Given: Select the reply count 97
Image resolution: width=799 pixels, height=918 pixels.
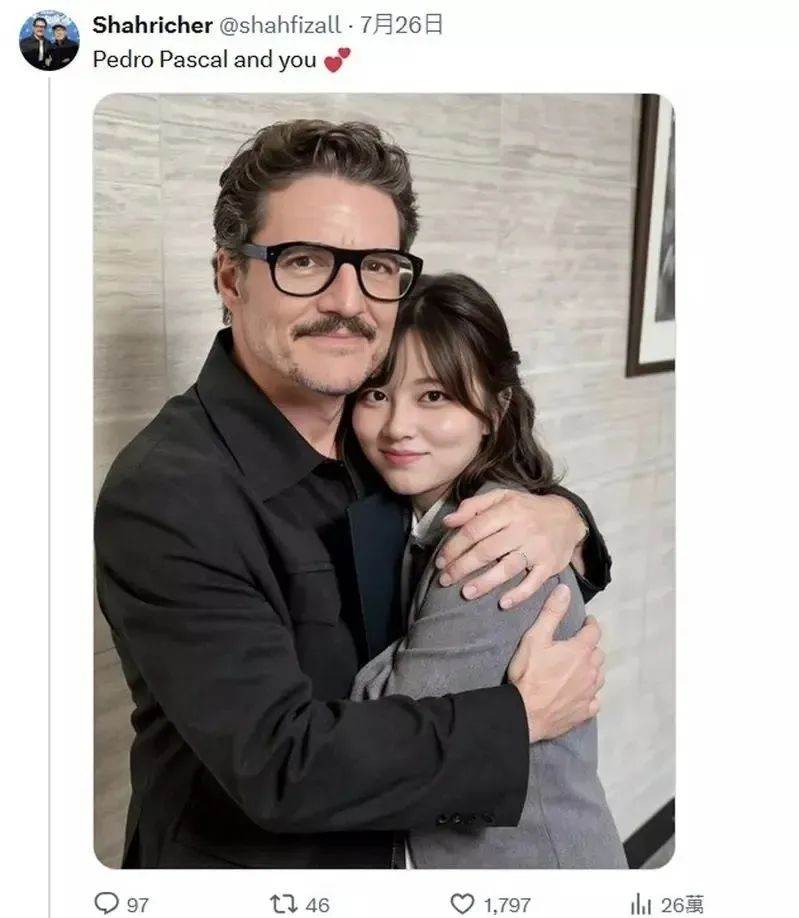Looking at the screenshot, I should point(138,905).
